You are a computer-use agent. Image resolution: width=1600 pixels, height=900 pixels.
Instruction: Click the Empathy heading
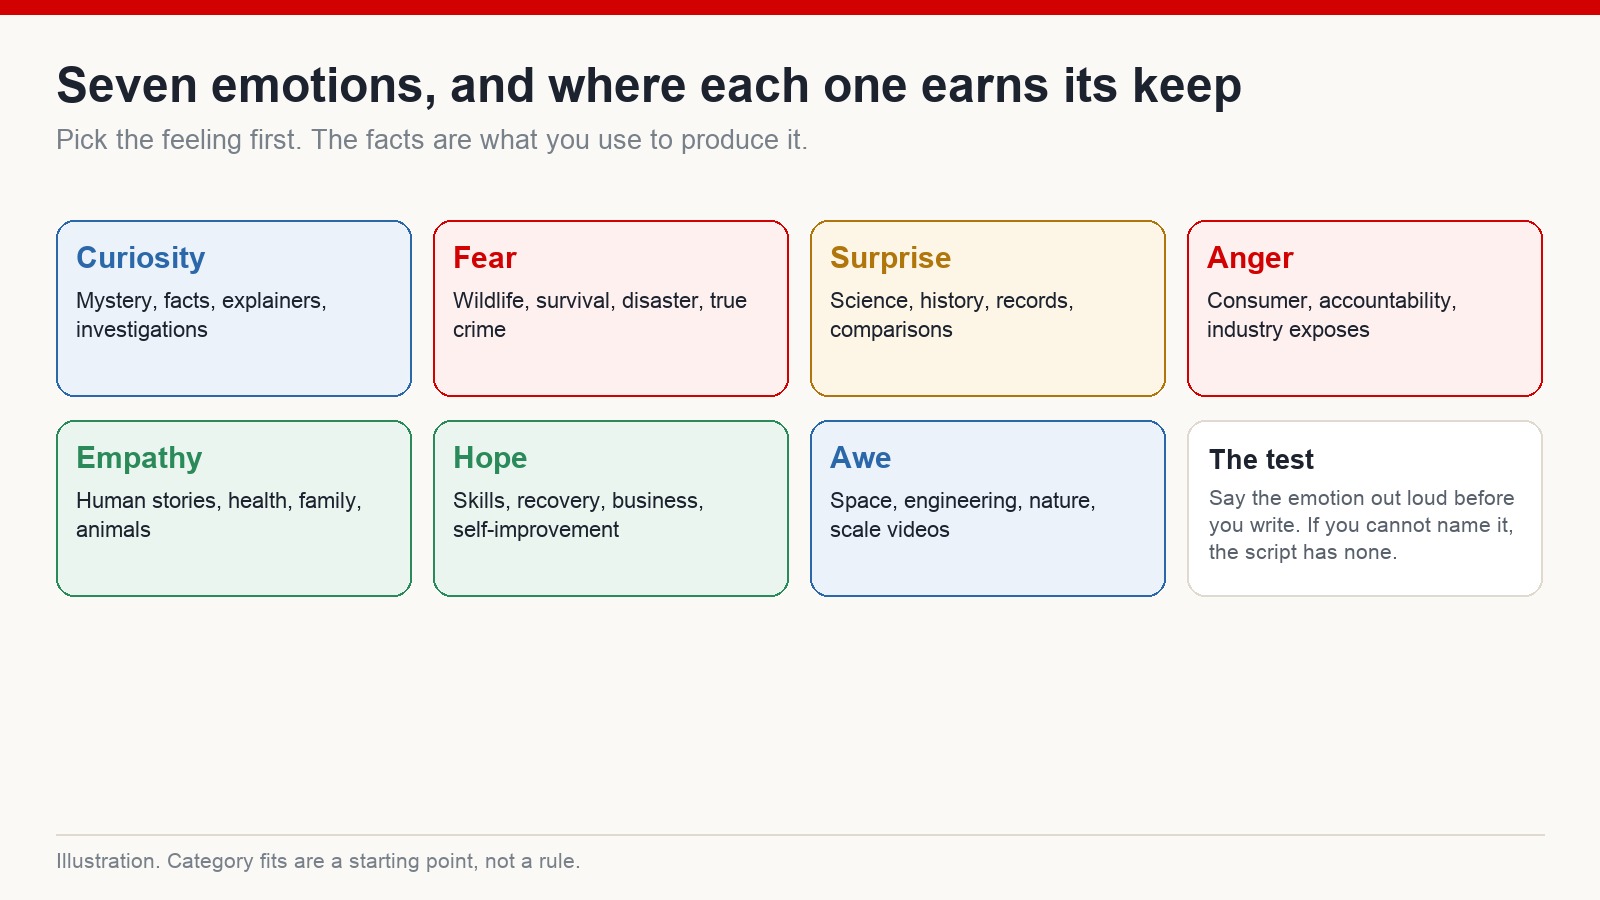click(139, 458)
